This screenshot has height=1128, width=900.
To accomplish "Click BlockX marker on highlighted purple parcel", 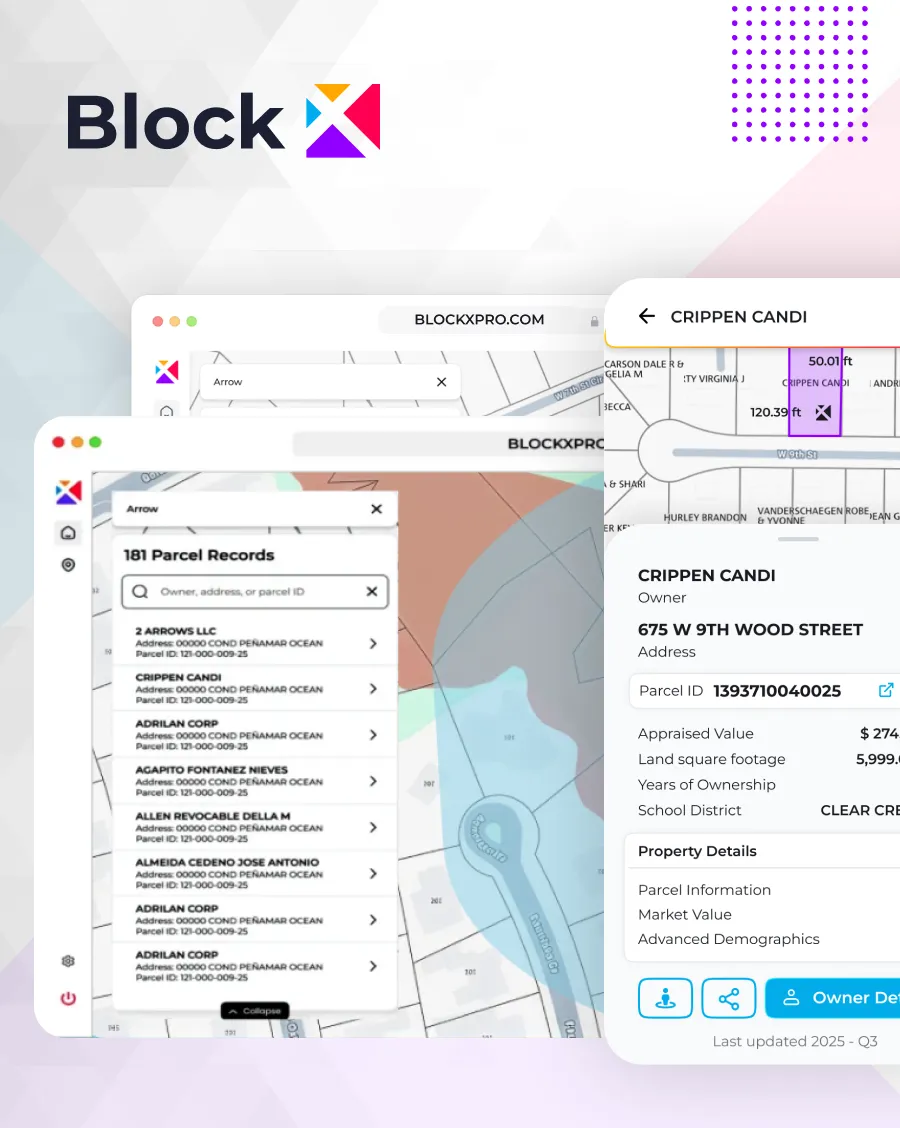I will (x=823, y=412).
